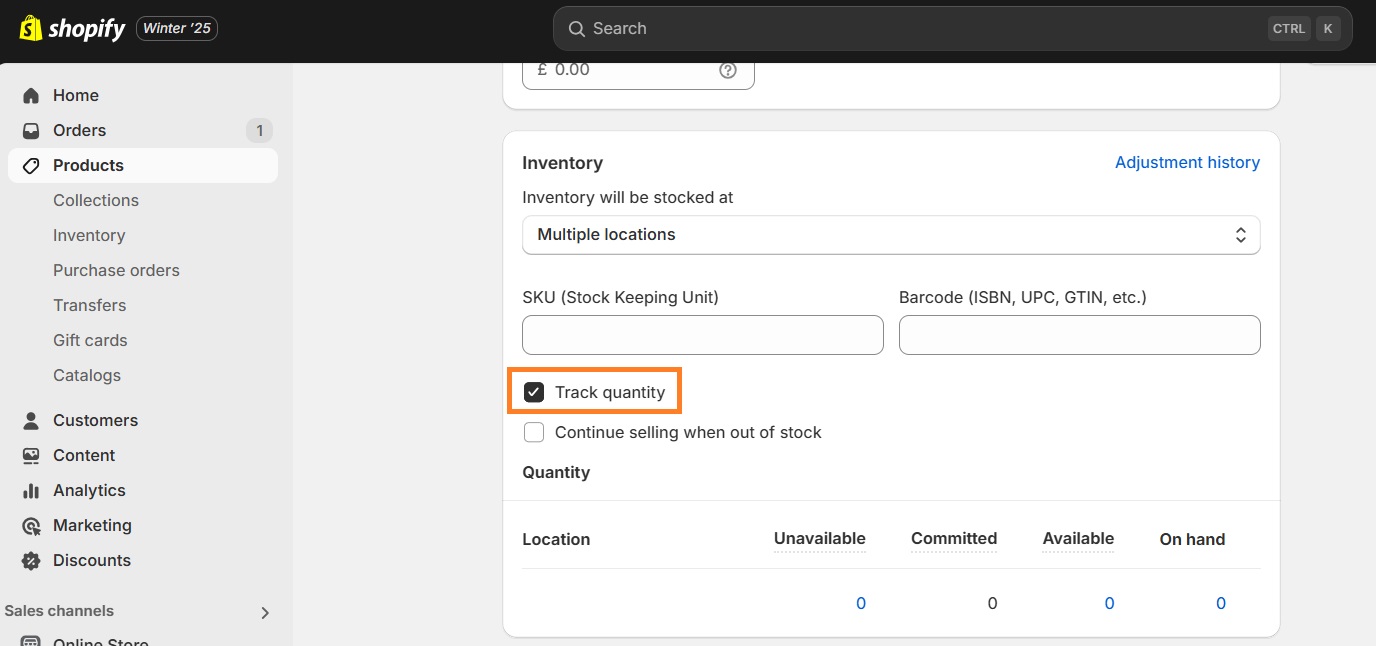Expand the Sales channels section
Screen dimensions: 1376x646
coord(265,611)
